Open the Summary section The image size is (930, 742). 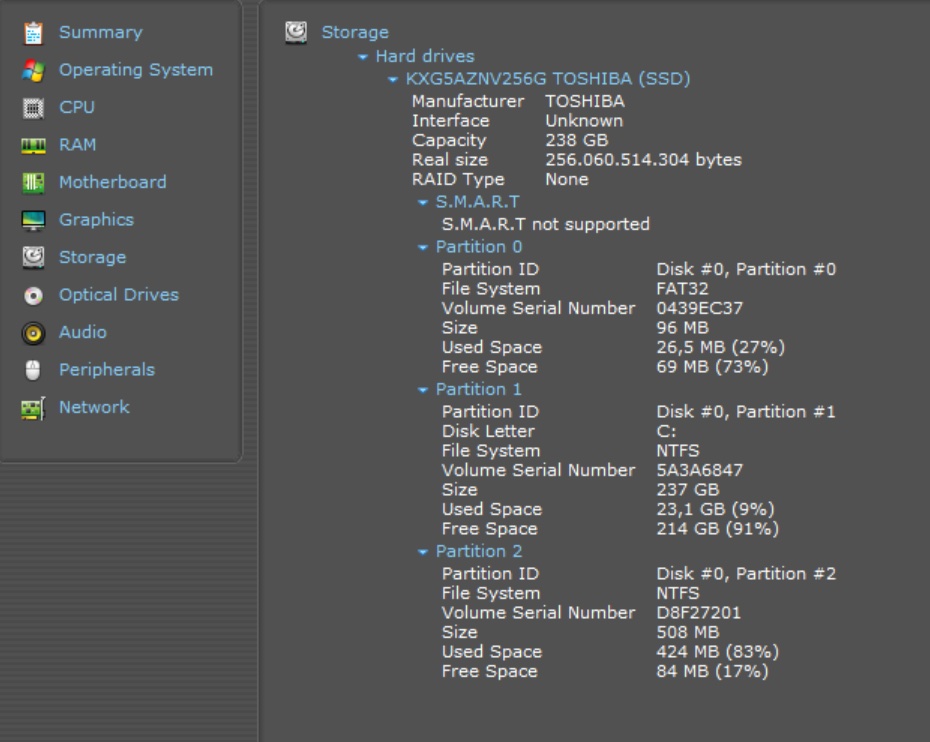point(100,32)
